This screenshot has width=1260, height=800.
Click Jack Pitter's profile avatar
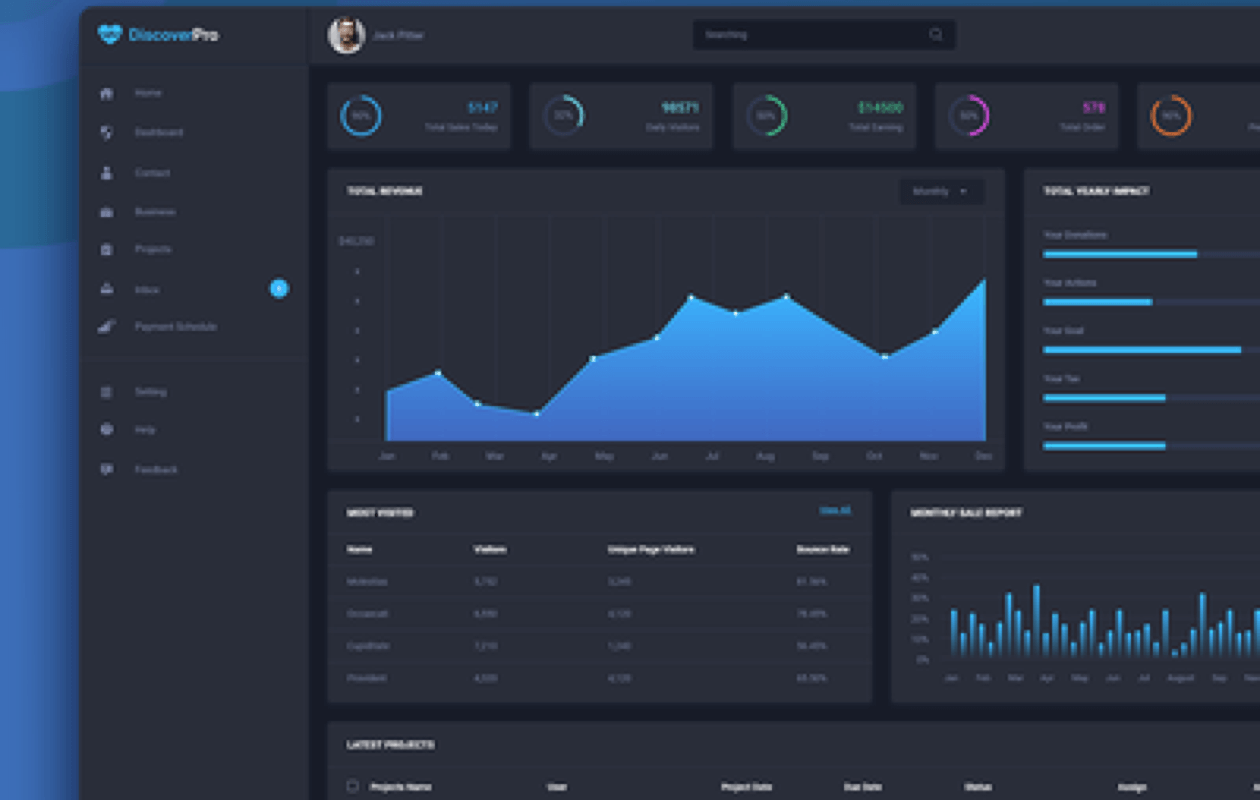(346, 35)
